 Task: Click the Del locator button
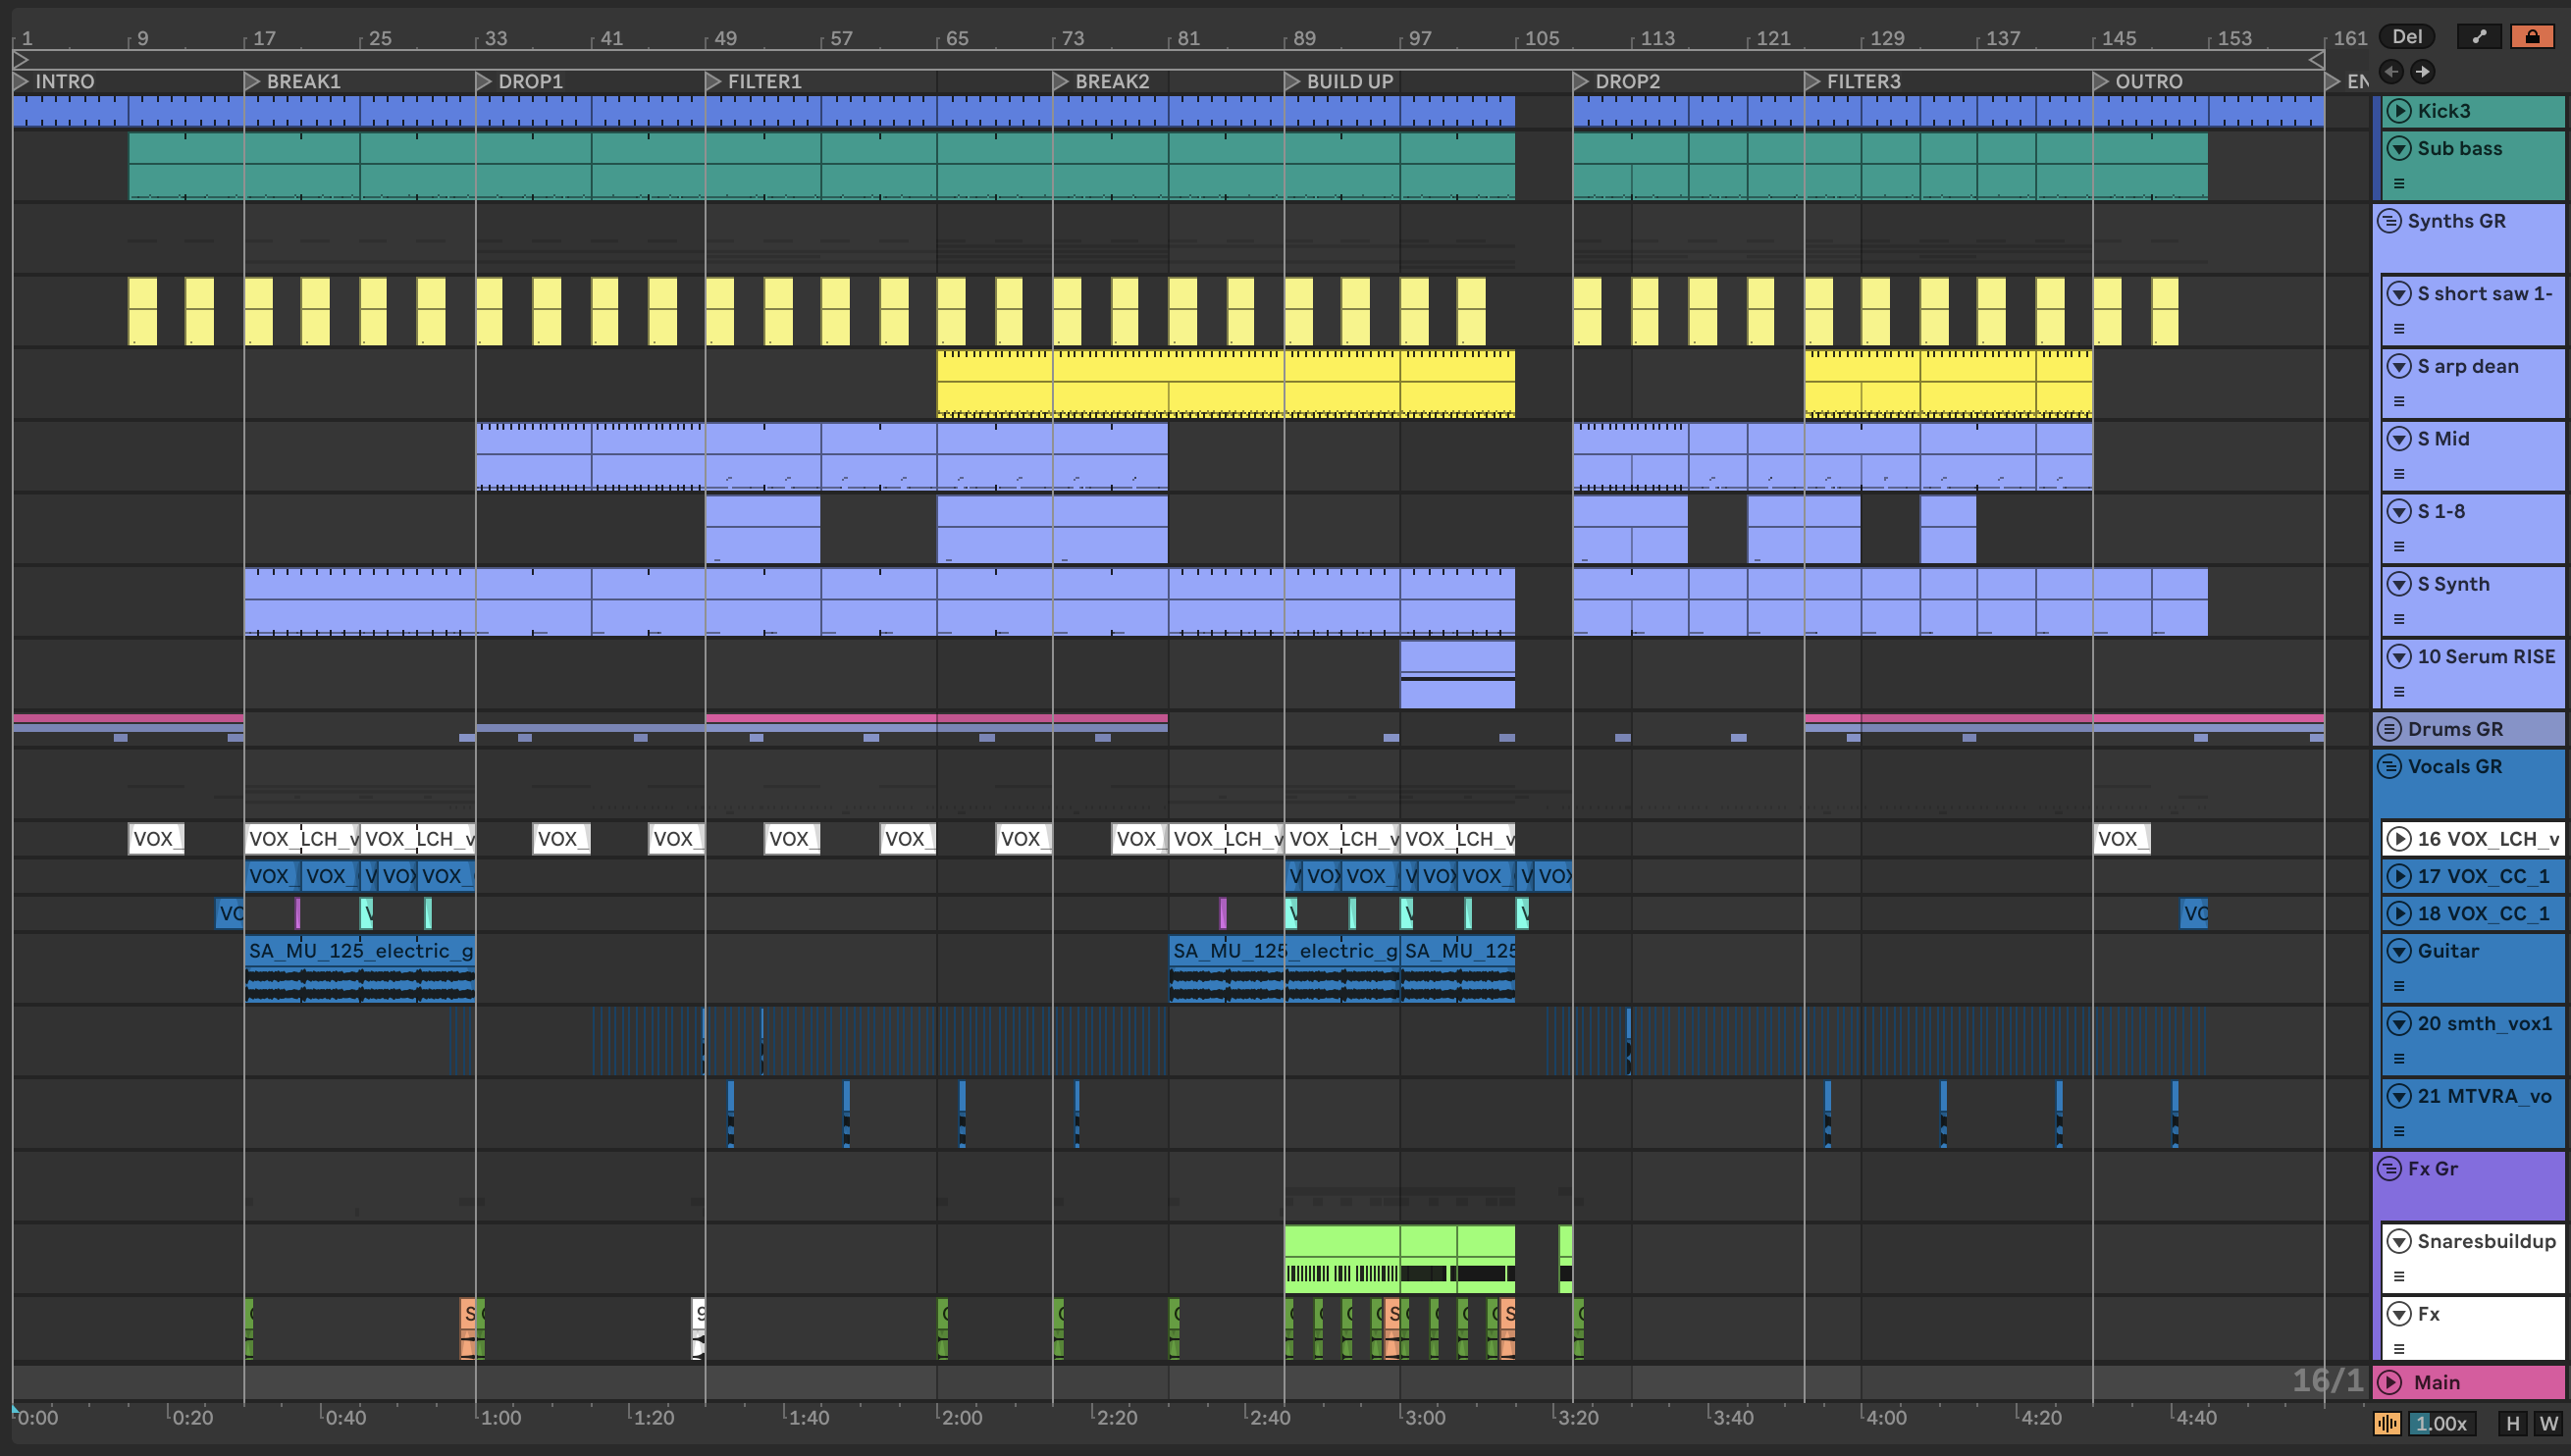[x=2406, y=37]
